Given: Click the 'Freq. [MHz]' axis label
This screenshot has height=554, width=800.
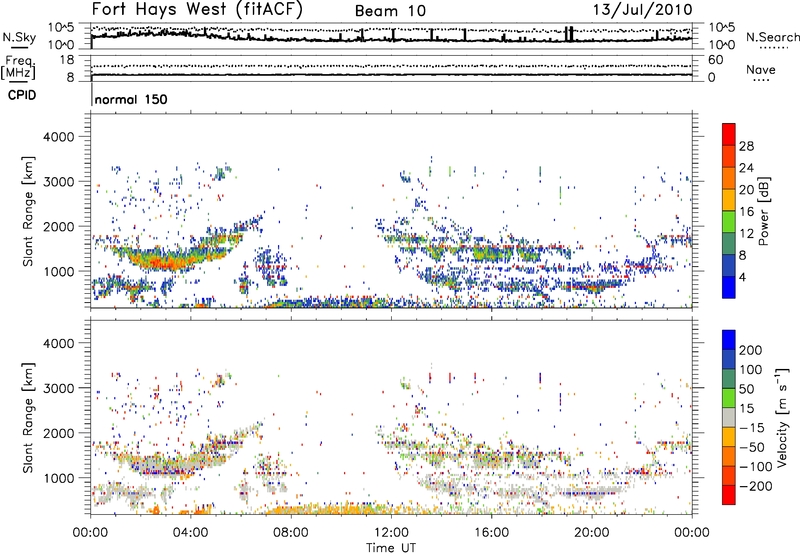Looking at the screenshot, I should 18,68.
